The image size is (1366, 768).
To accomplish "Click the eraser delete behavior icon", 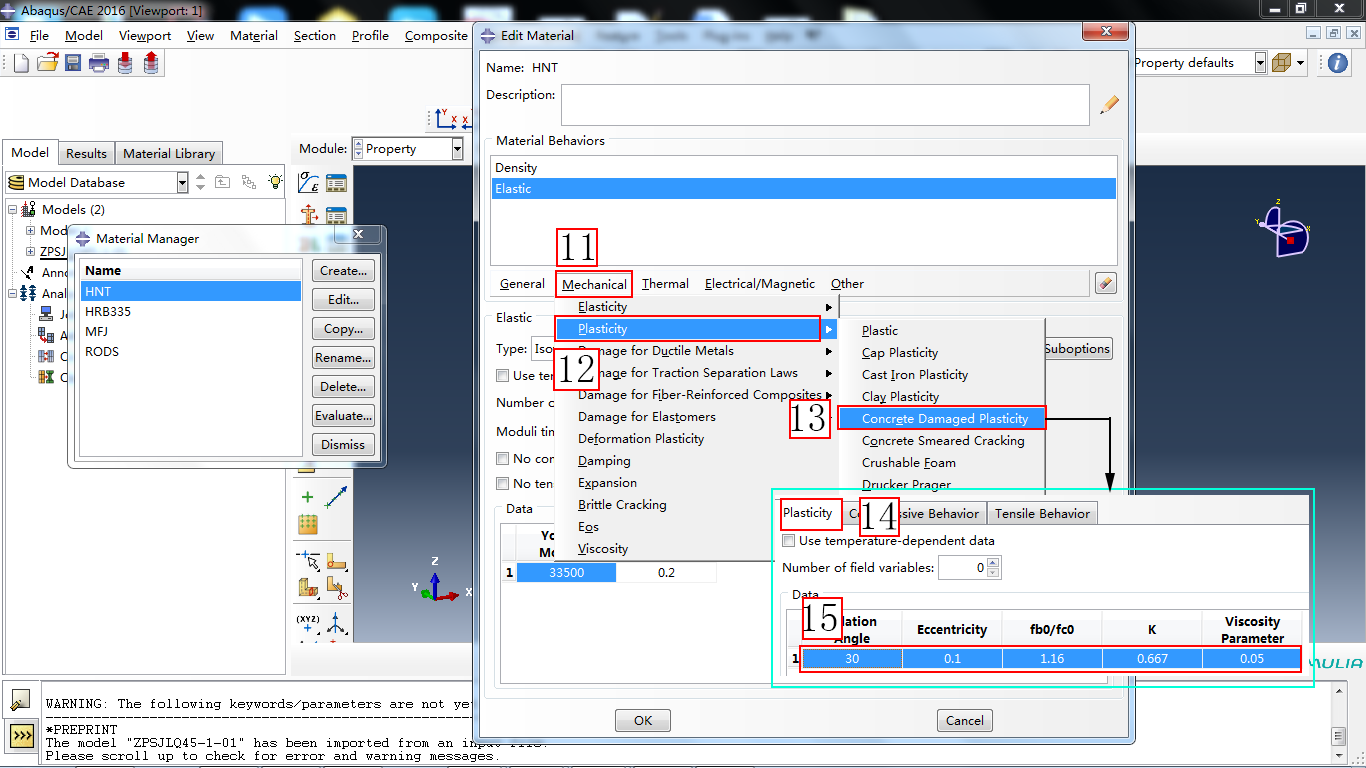I will (x=1105, y=284).
